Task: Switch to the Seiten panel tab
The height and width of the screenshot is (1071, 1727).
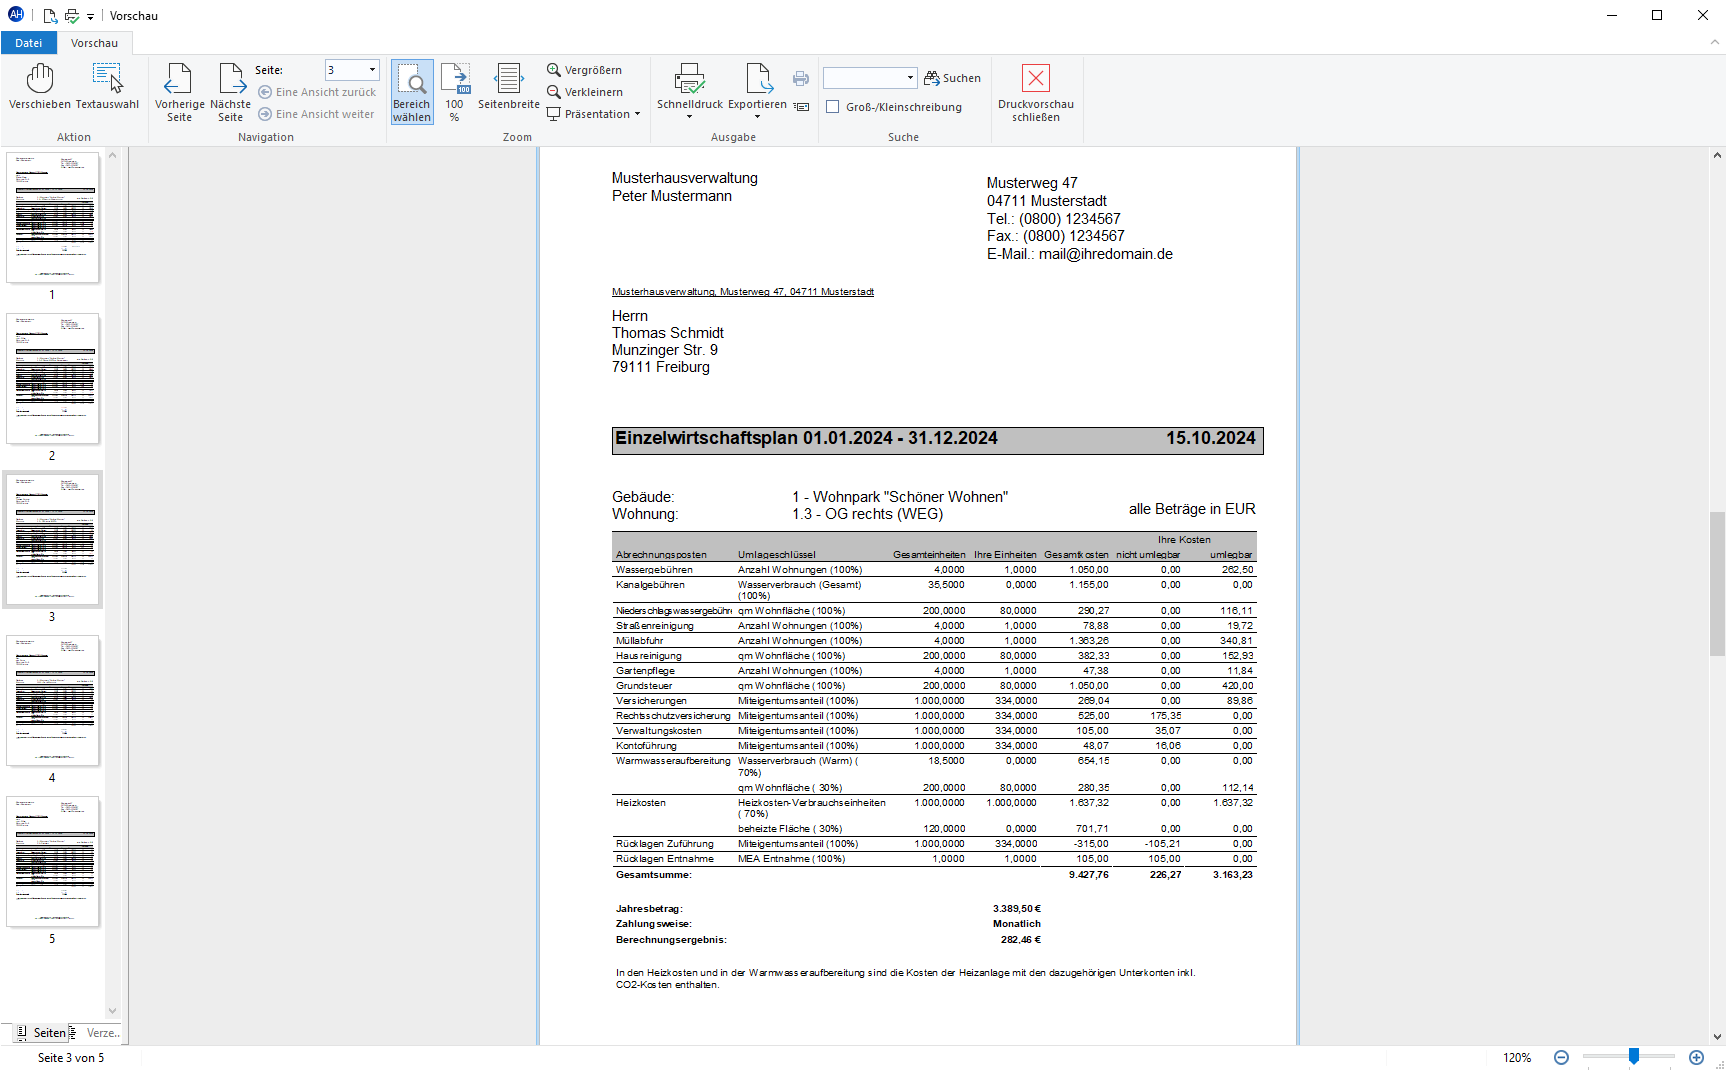Action: point(41,1033)
